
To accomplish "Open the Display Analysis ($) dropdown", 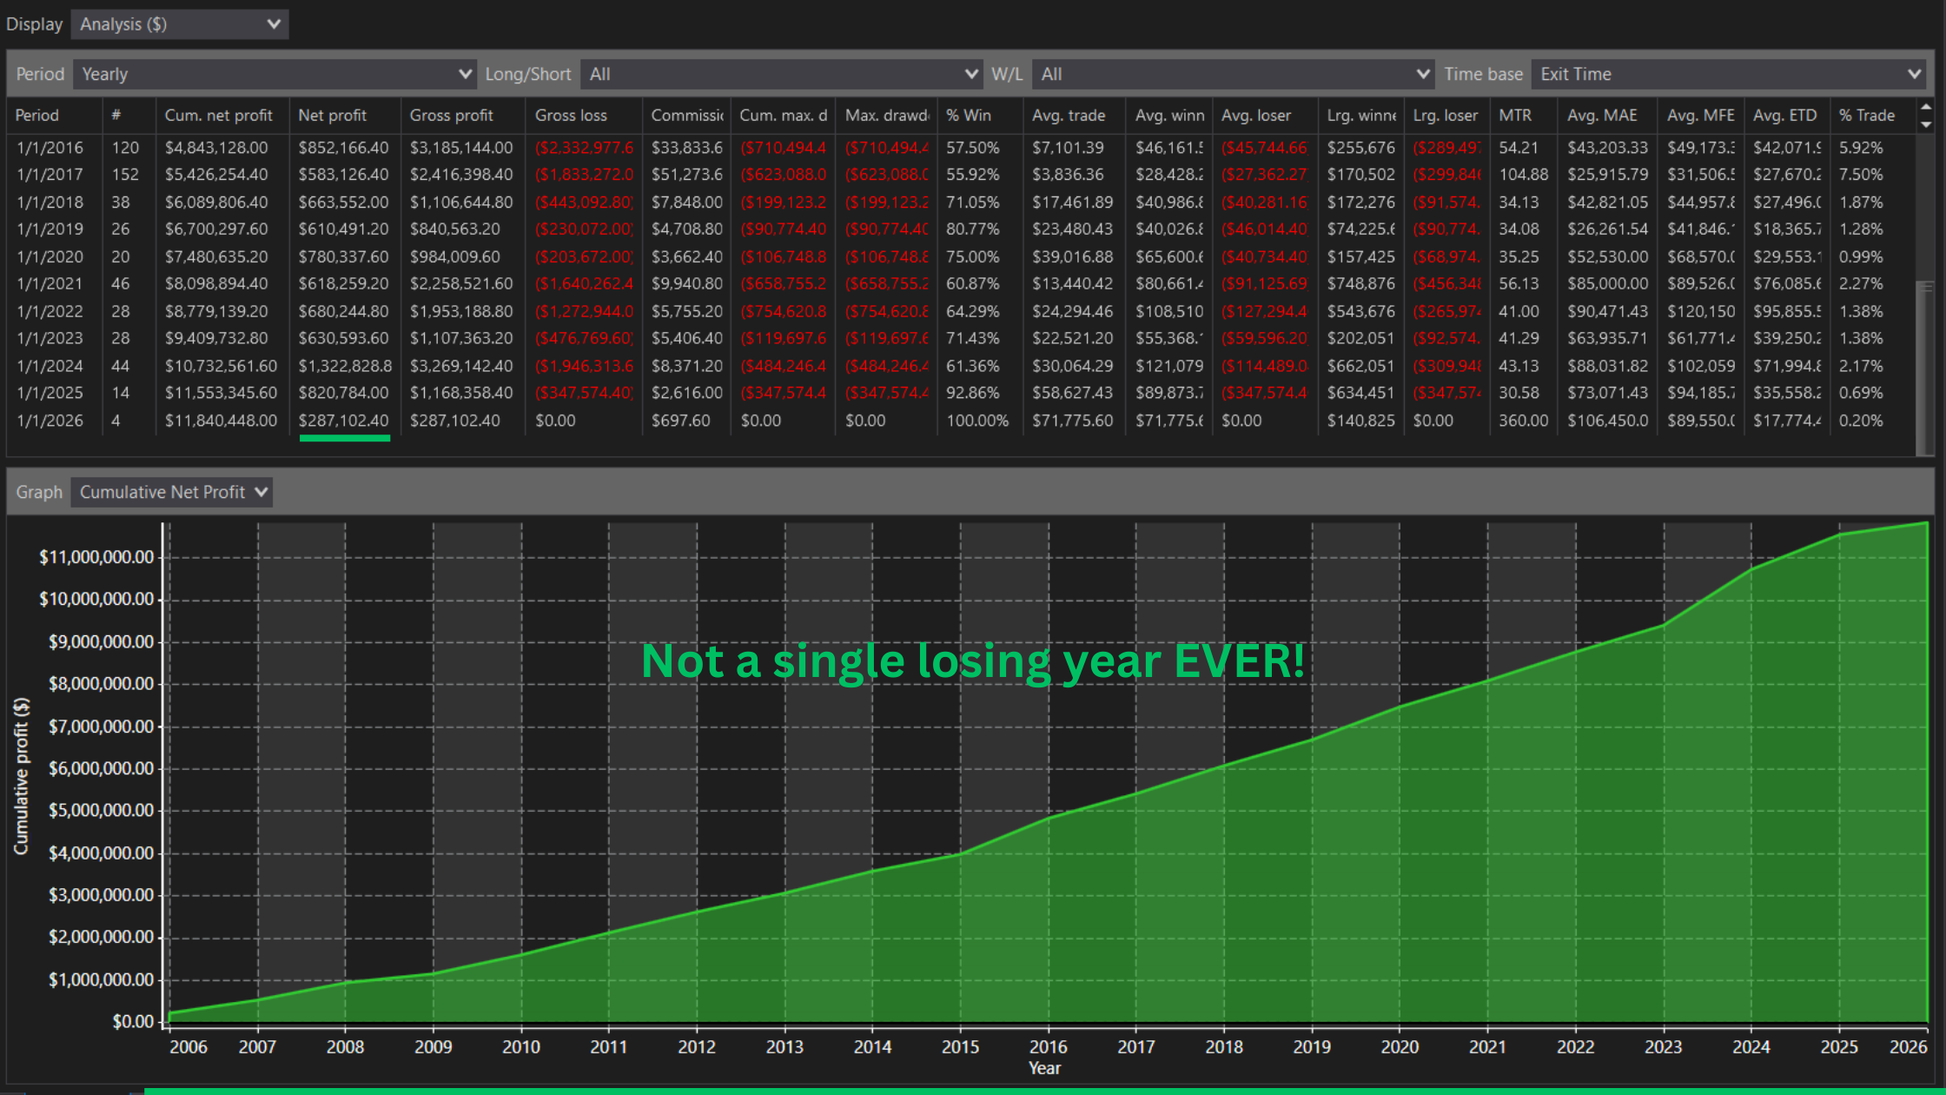I will 180,24.
